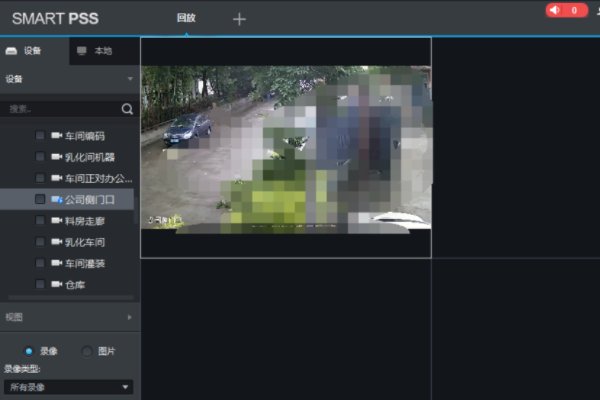The width and height of the screenshot is (600, 400).
Task: Select the 录像 radio button
Action: tap(28, 351)
